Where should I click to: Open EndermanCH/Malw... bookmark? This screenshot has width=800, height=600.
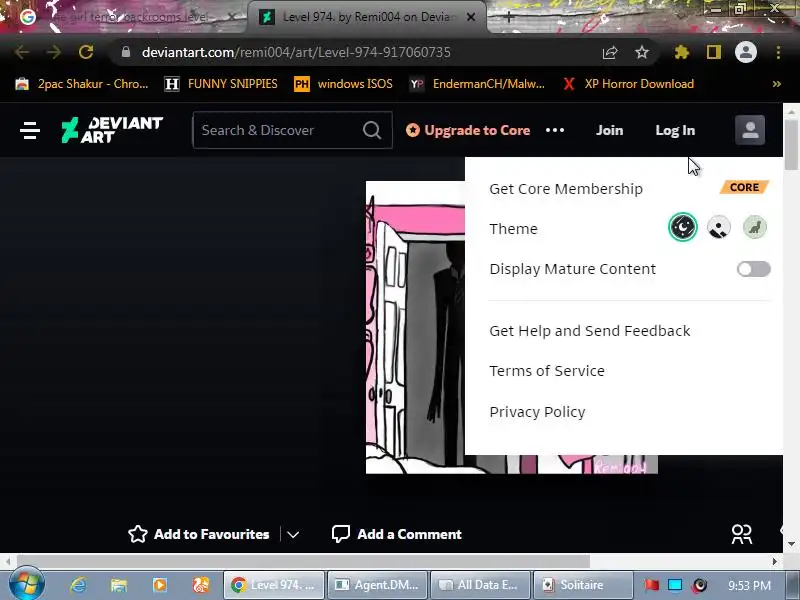pyautogui.click(x=478, y=84)
